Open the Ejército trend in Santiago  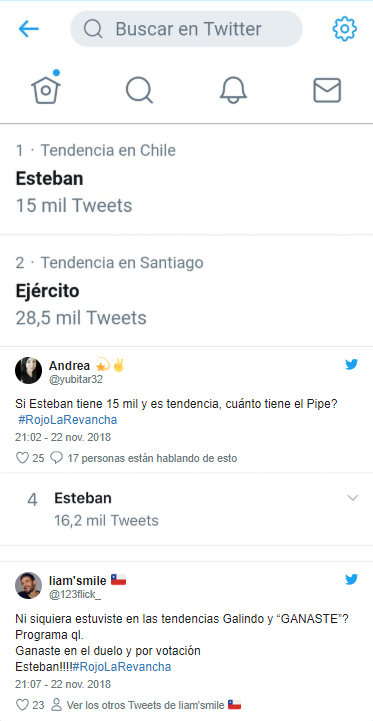click(186, 291)
